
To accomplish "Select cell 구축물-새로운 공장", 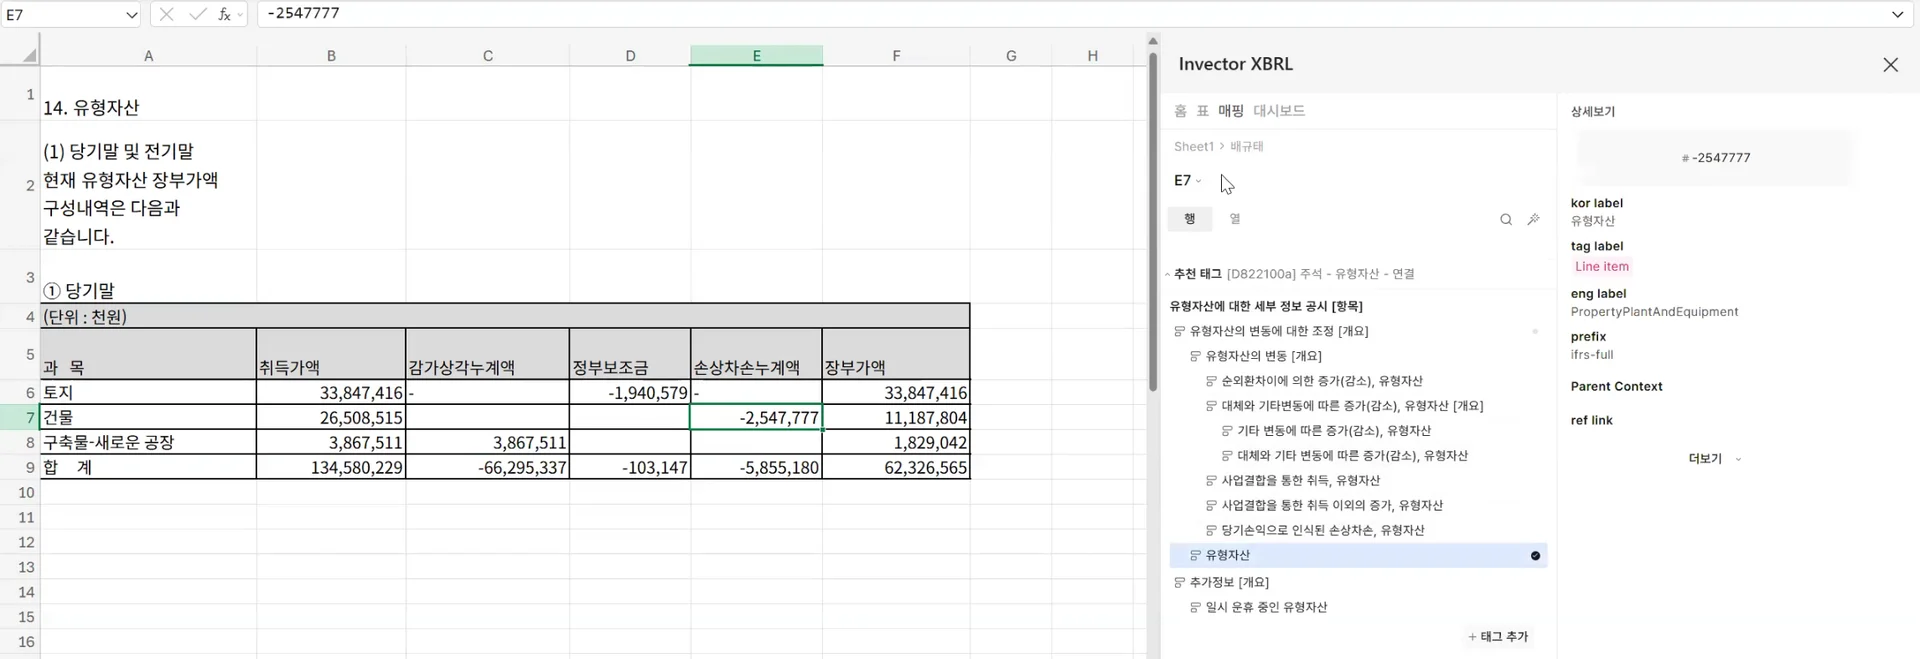I will pos(148,442).
